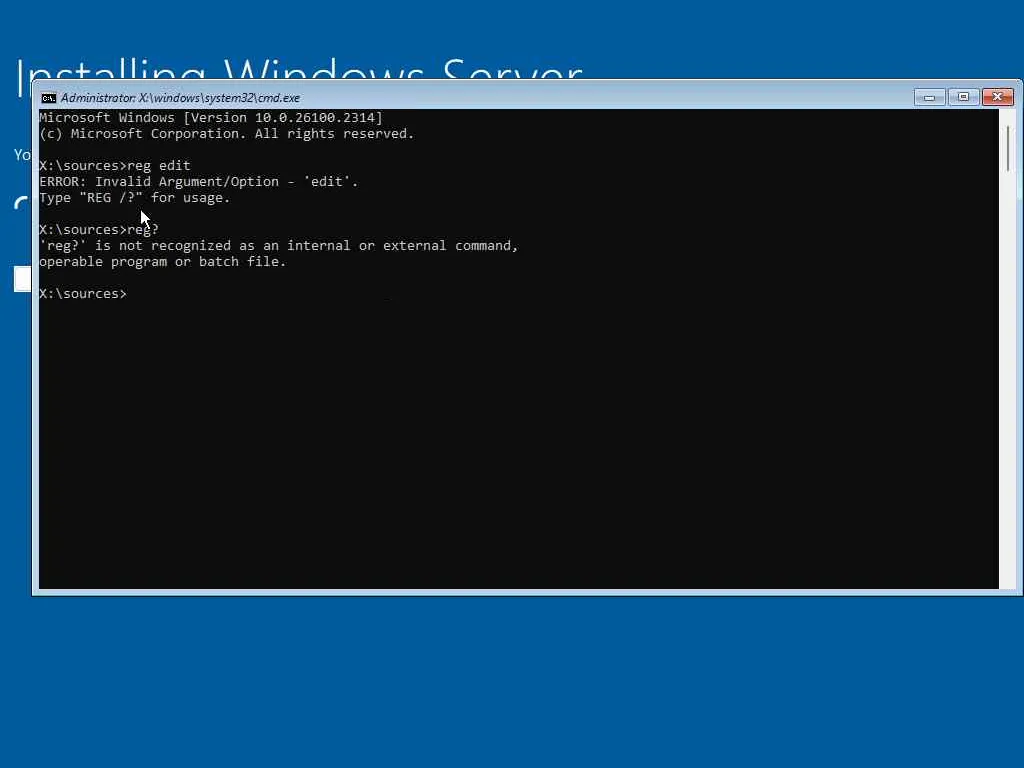Click the 'is not recognized as an internal' line

[x=279, y=246]
